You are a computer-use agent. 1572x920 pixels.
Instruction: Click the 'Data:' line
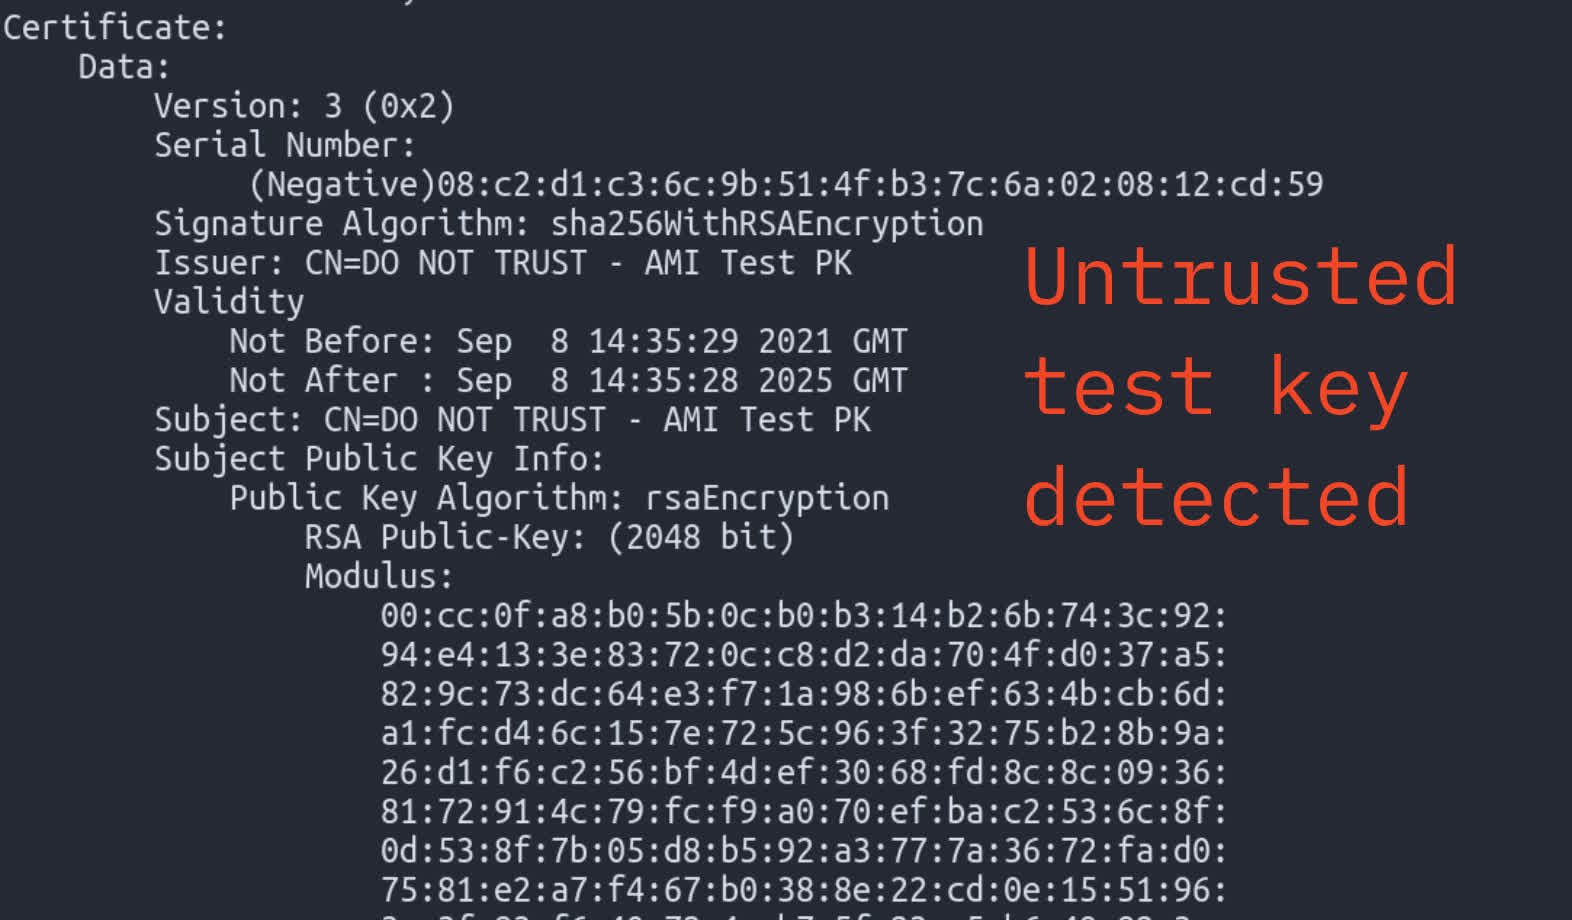[x=124, y=67]
